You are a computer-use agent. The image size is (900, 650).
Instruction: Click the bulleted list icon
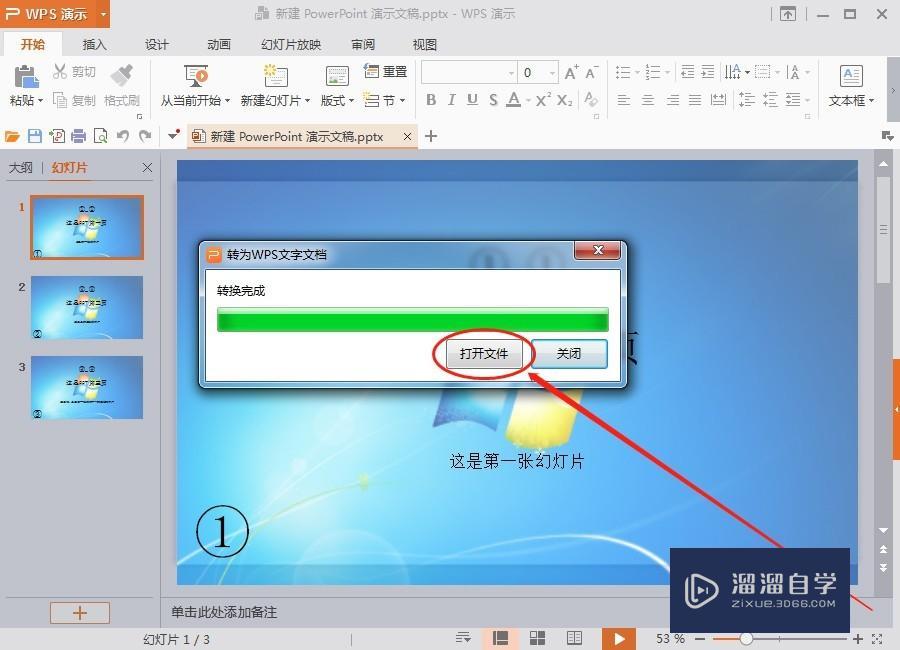coord(623,72)
